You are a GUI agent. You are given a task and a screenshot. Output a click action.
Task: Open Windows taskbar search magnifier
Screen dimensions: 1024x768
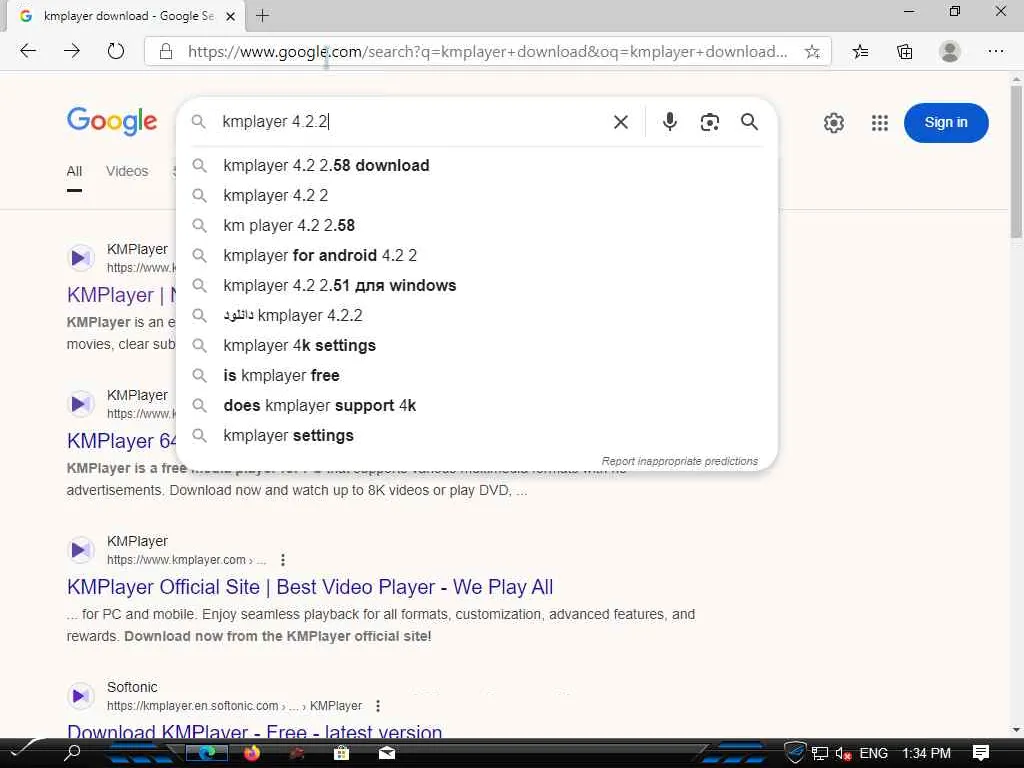pyautogui.click(x=72, y=753)
